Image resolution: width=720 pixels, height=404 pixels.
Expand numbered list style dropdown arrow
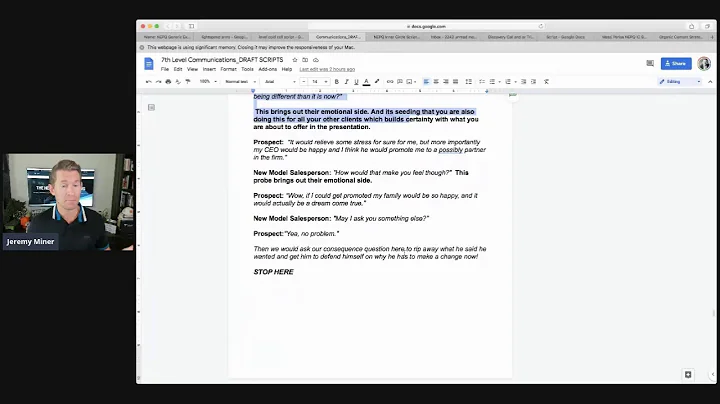coord(515,82)
